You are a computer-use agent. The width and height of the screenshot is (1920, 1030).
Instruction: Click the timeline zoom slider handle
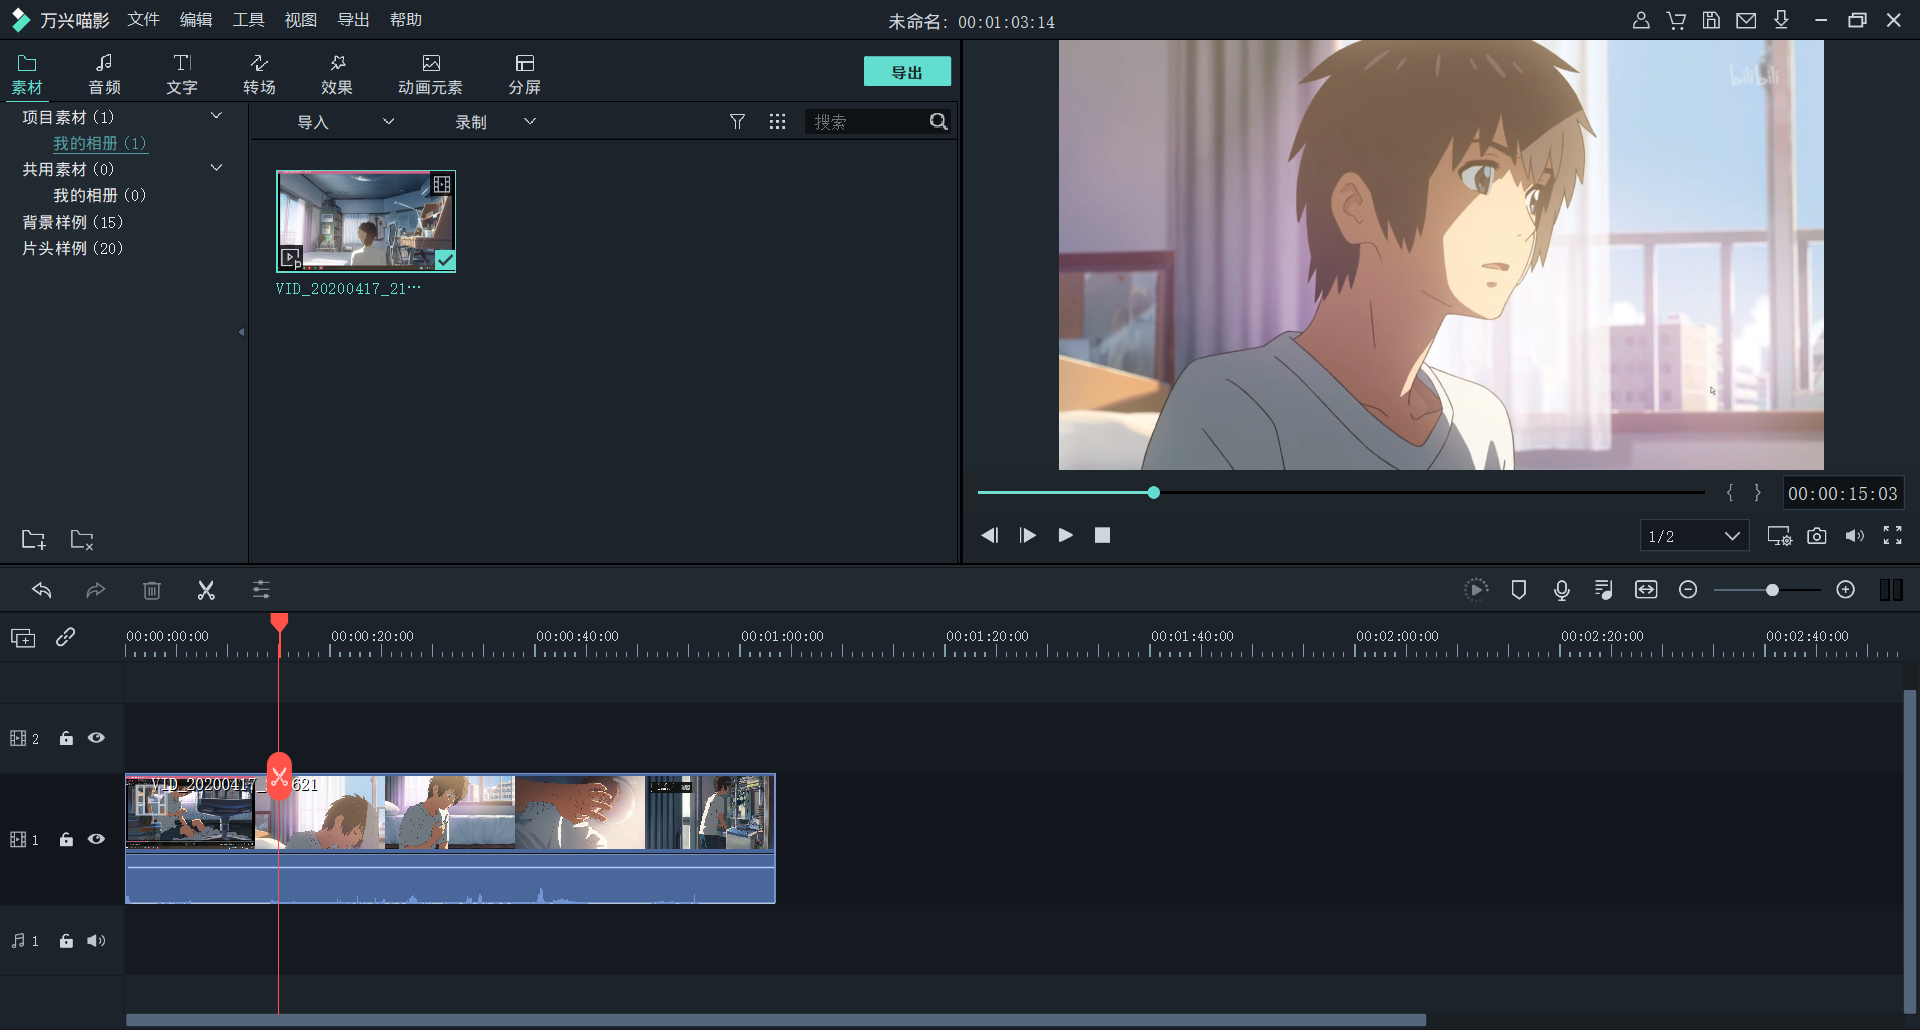(1772, 590)
